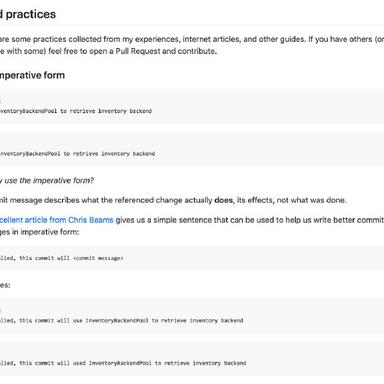The height and width of the screenshot is (384, 384).
Task: Open the Chris Beams article link
Action: pyautogui.click(x=57, y=220)
